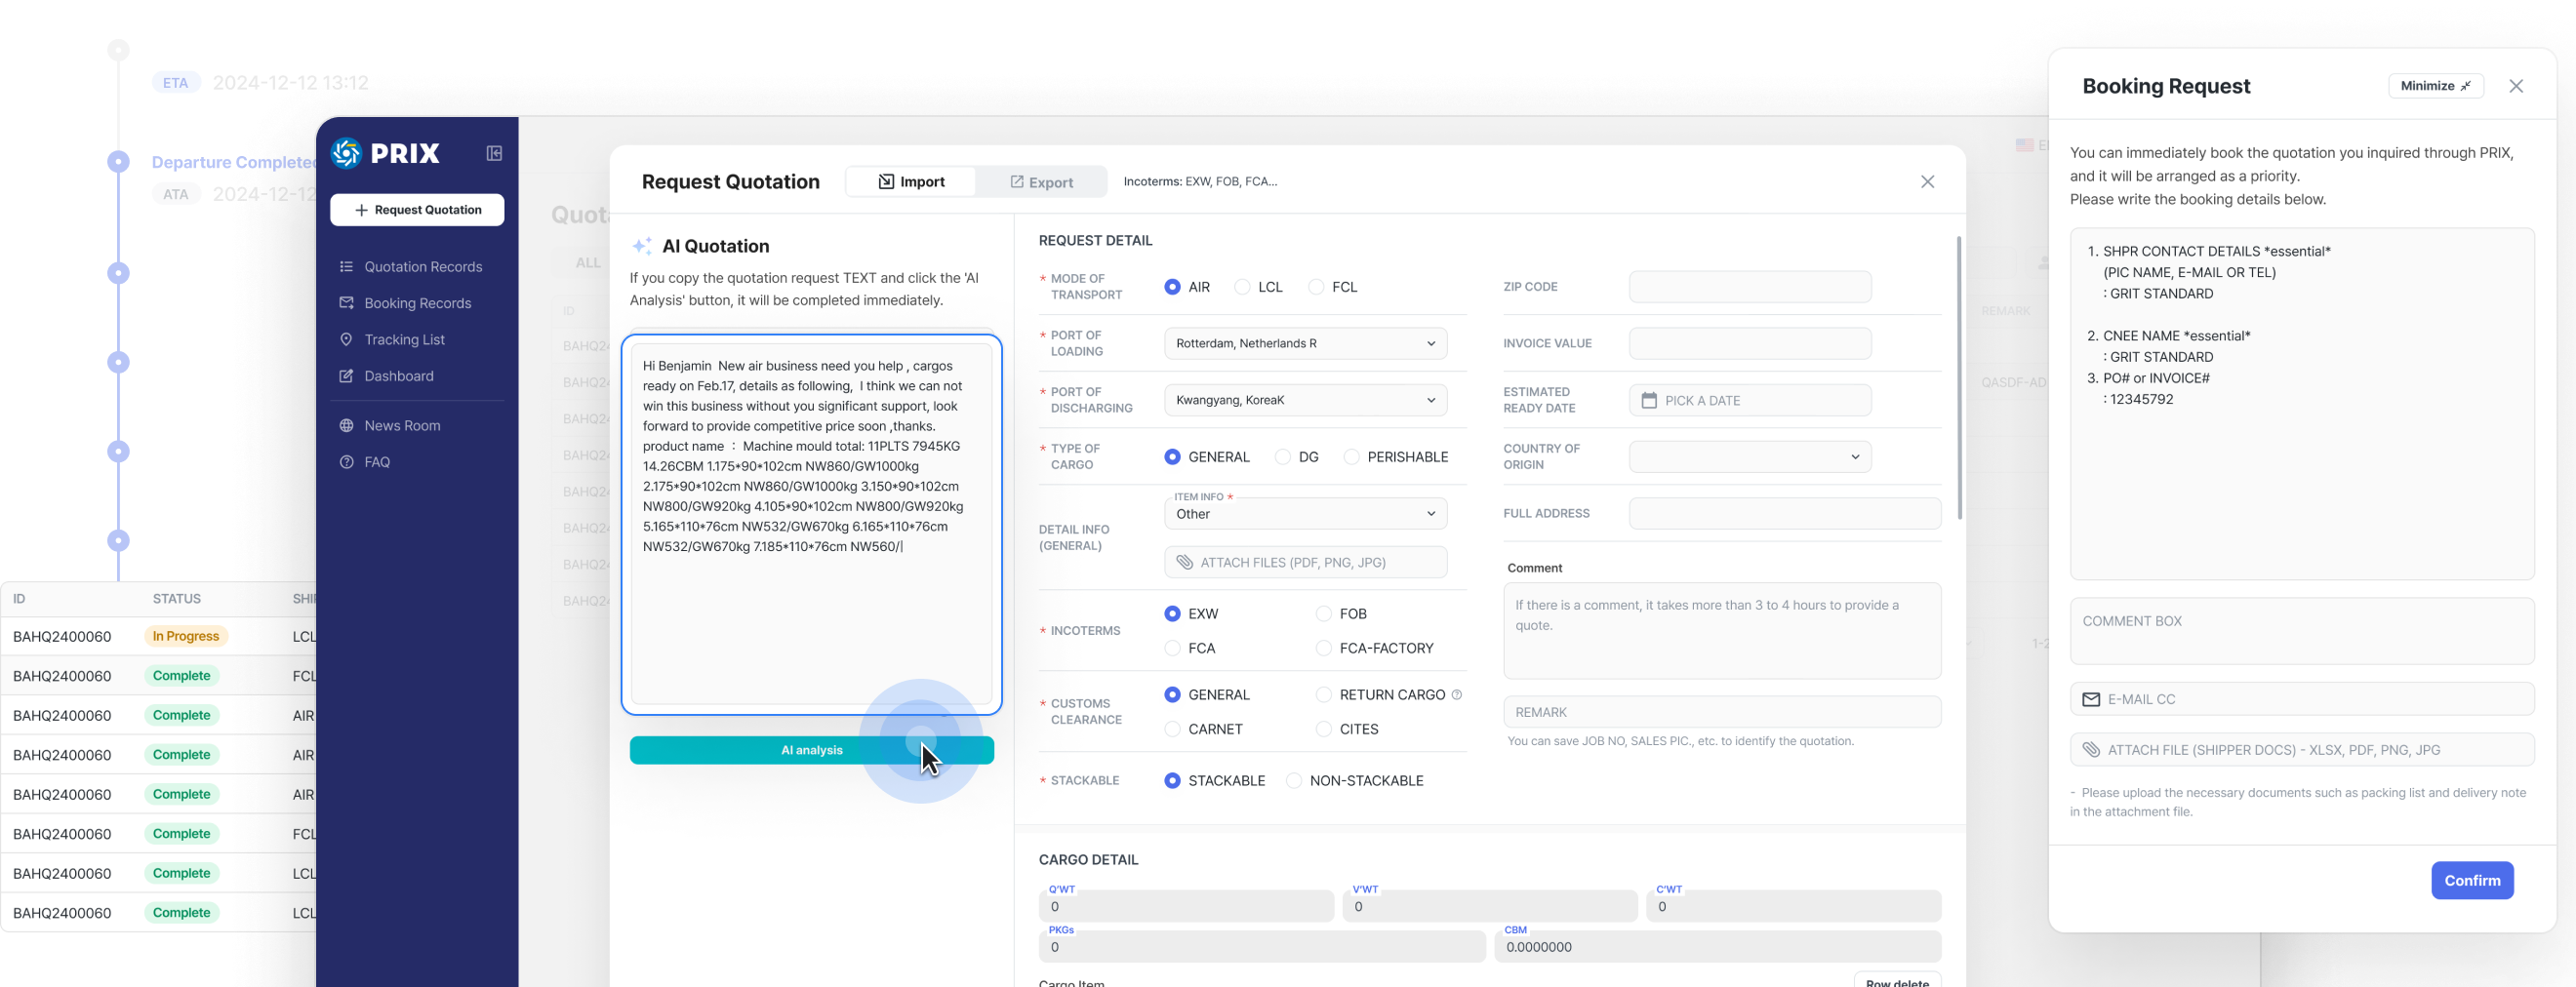Click the paperclip attach files field in Detail Info
The image size is (2576, 987).
coord(1305,563)
